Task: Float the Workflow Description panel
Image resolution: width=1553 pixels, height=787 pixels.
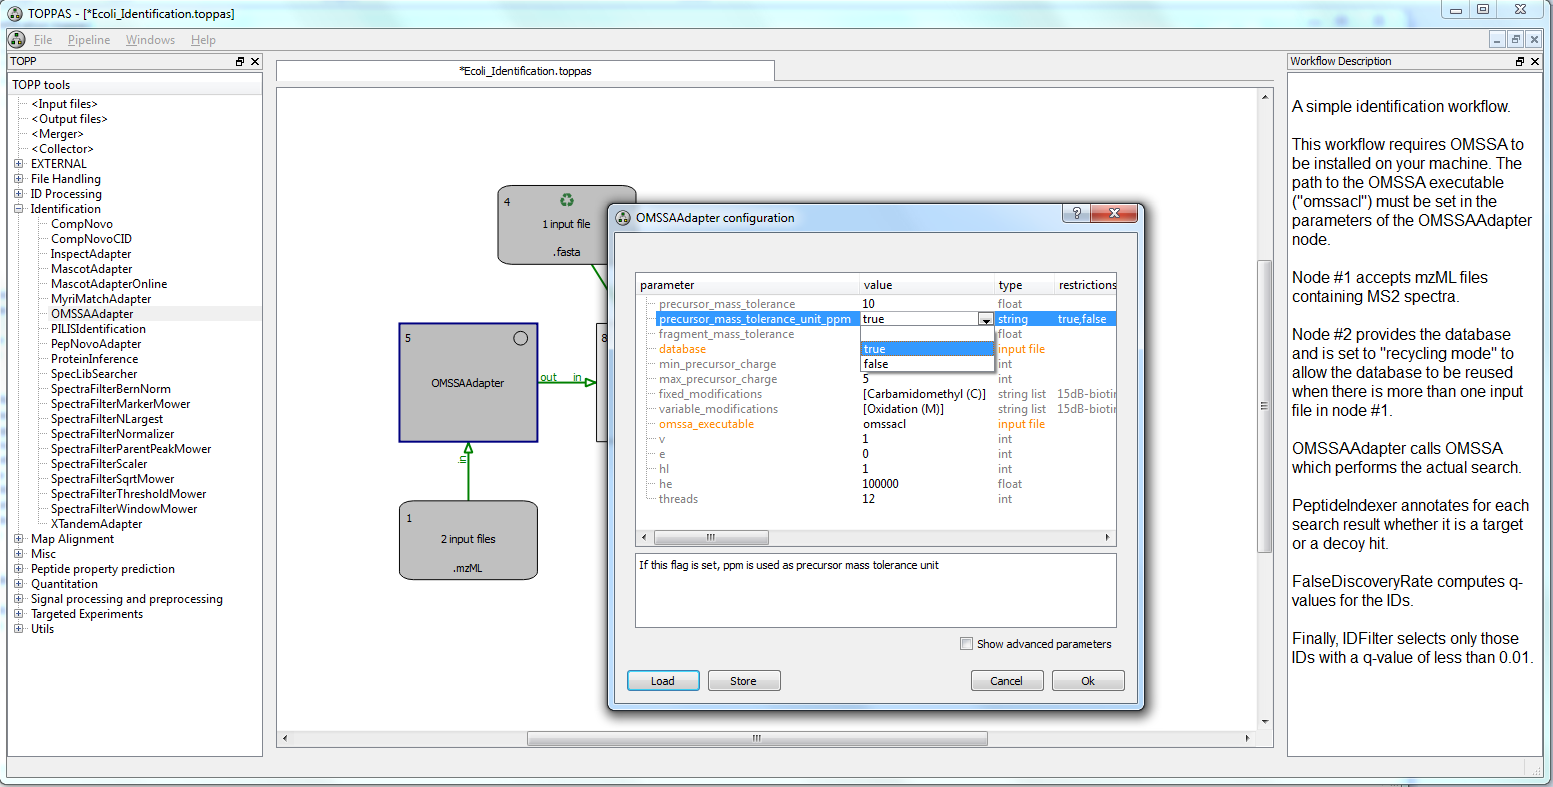Action: pyautogui.click(x=1520, y=62)
